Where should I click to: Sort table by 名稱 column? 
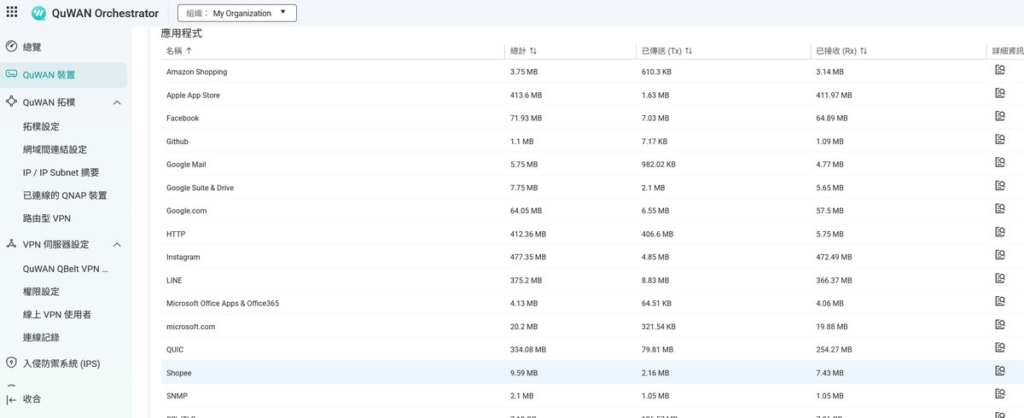[180, 50]
